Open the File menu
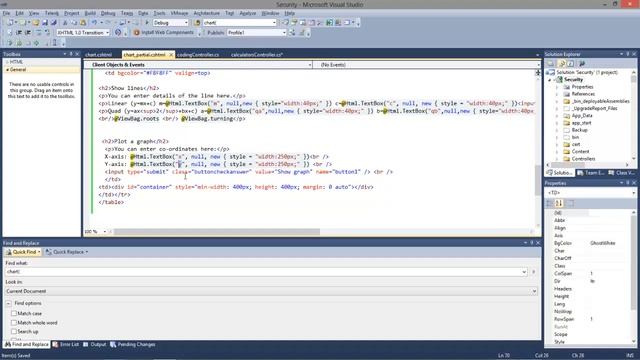This screenshot has height=360, width=640. pos(6,13)
